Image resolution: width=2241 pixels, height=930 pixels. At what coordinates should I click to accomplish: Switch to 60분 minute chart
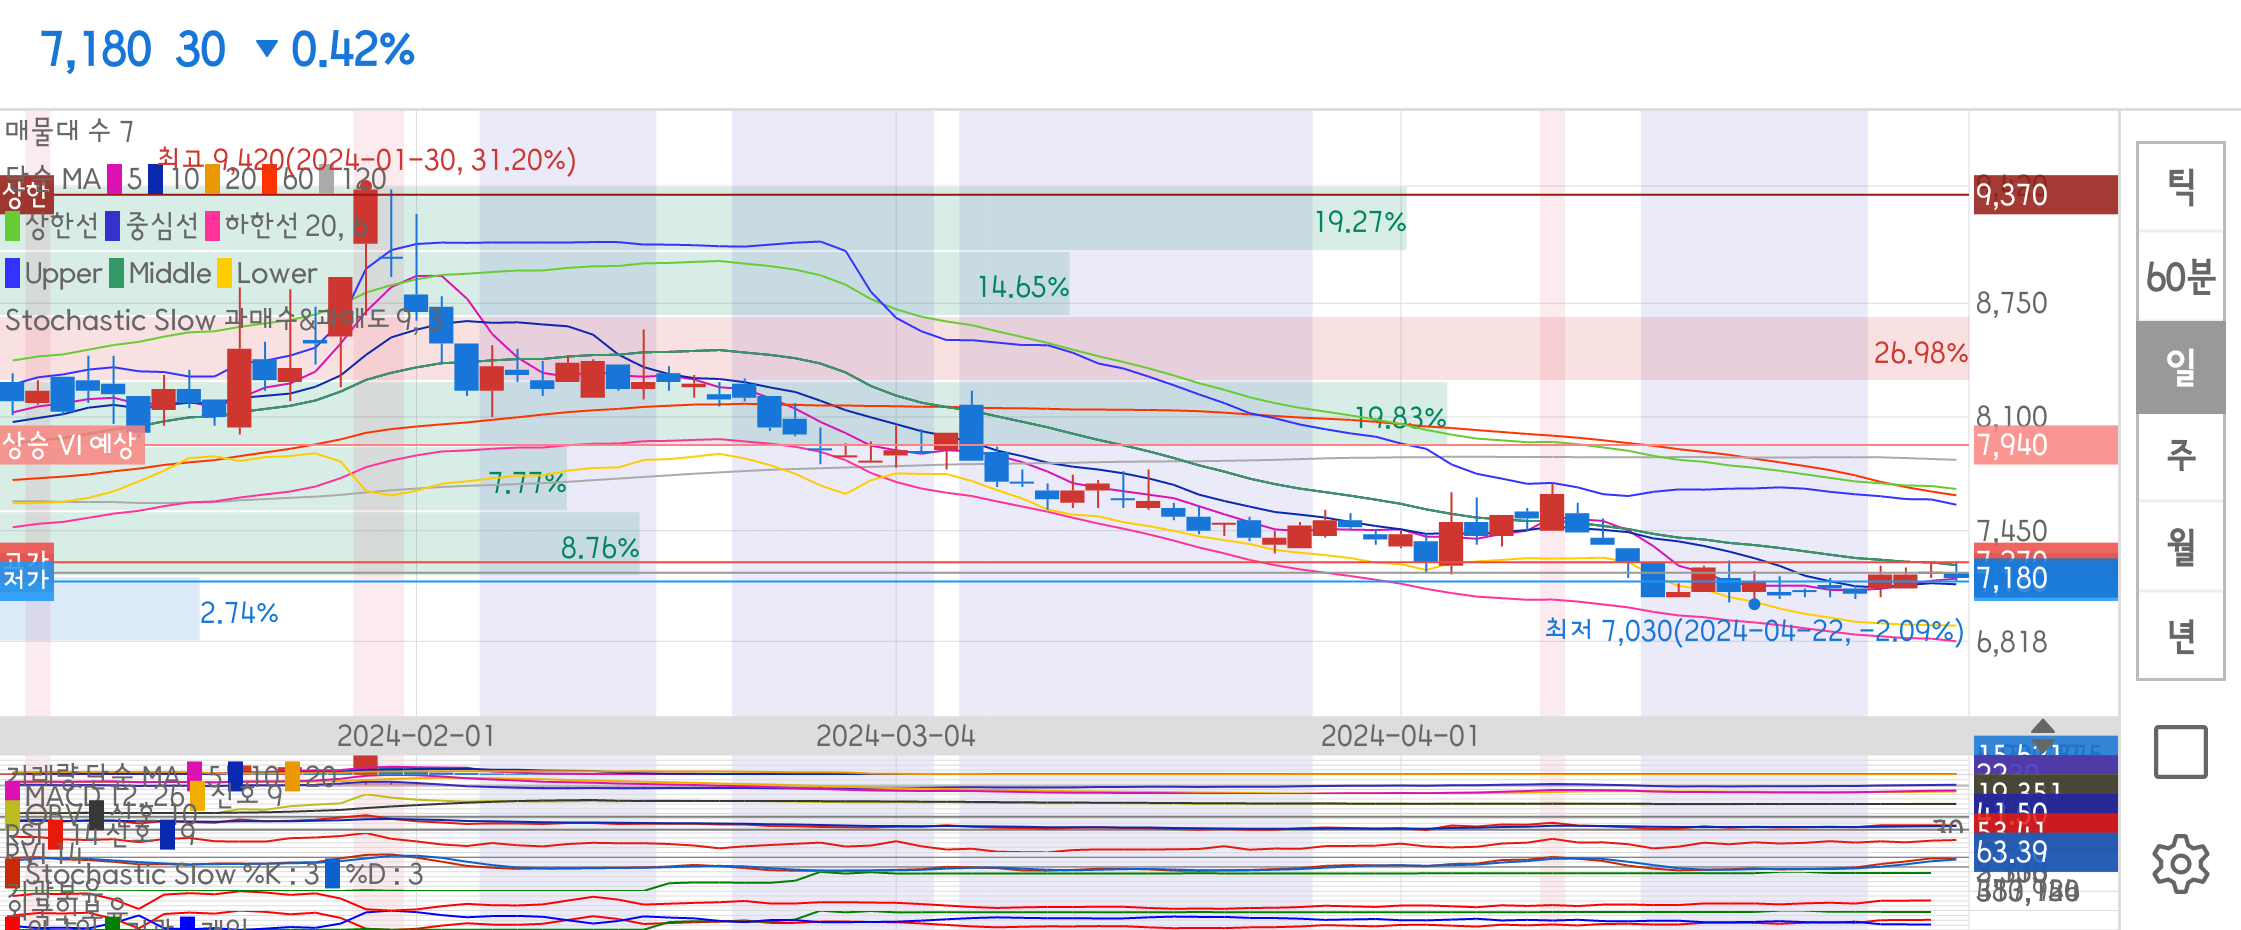2180,277
